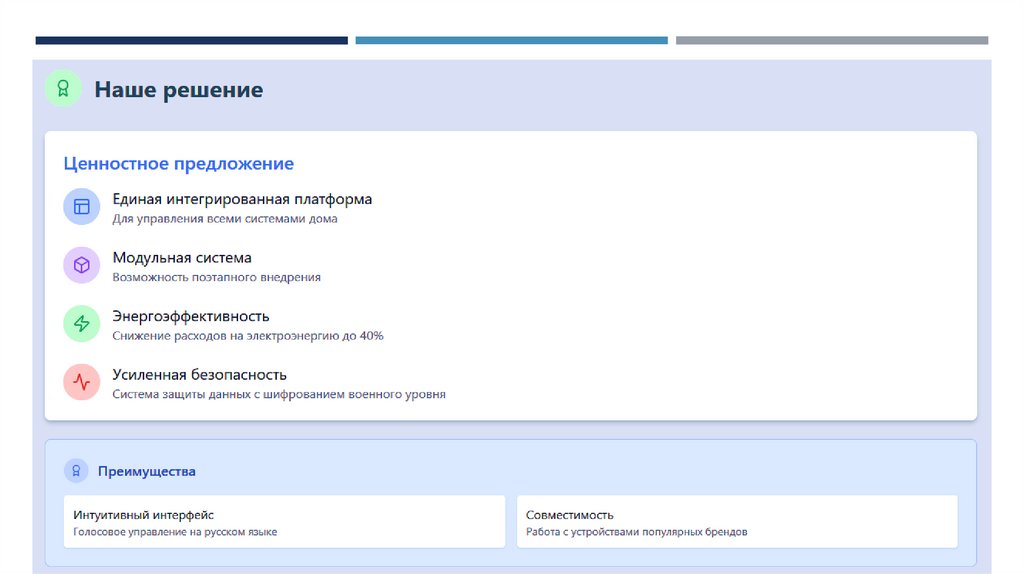Click Голосовое управление на русском языке
This screenshot has height=574, width=1024.
pyautogui.click(x=175, y=532)
